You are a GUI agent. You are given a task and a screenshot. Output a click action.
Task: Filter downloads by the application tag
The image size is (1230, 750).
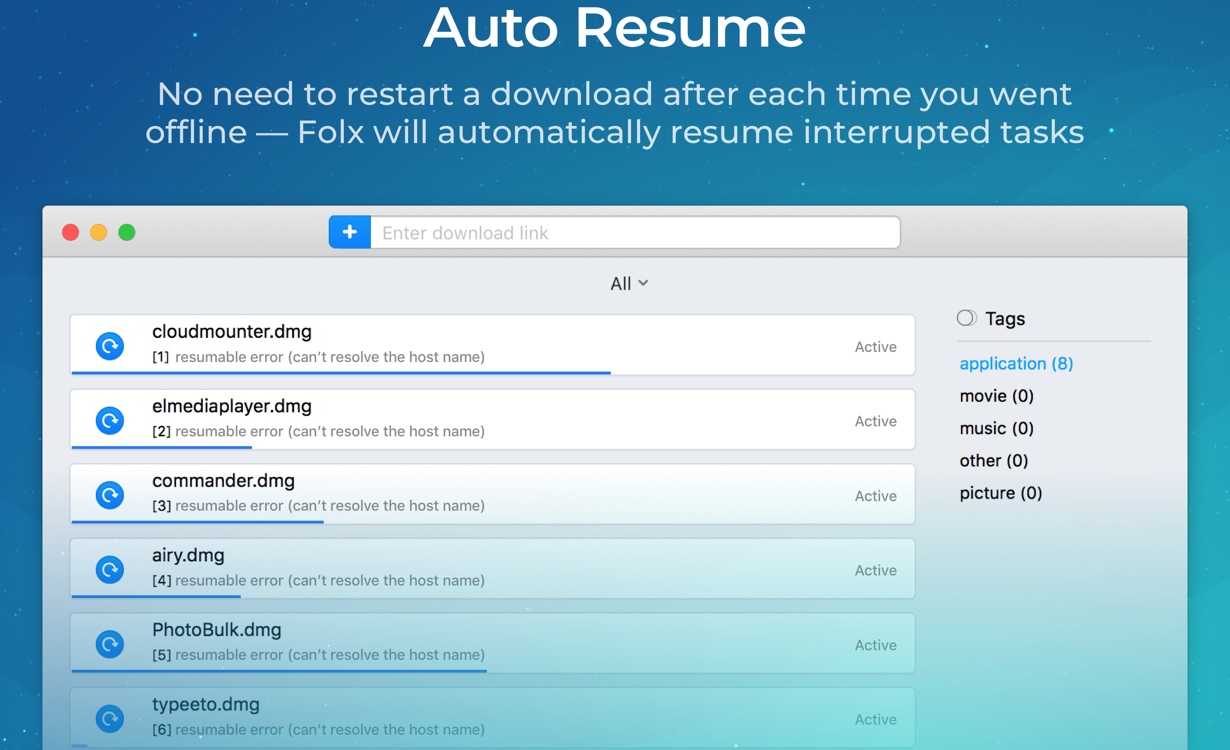click(x=1016, y=363)
